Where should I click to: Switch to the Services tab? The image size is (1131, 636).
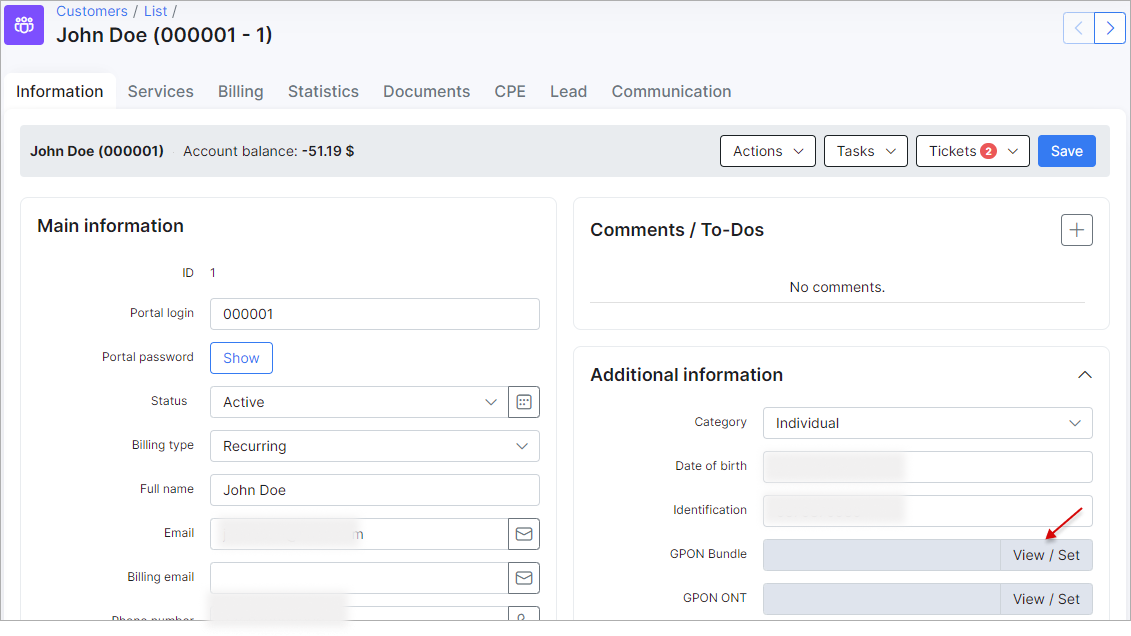(x=161, y=92)
